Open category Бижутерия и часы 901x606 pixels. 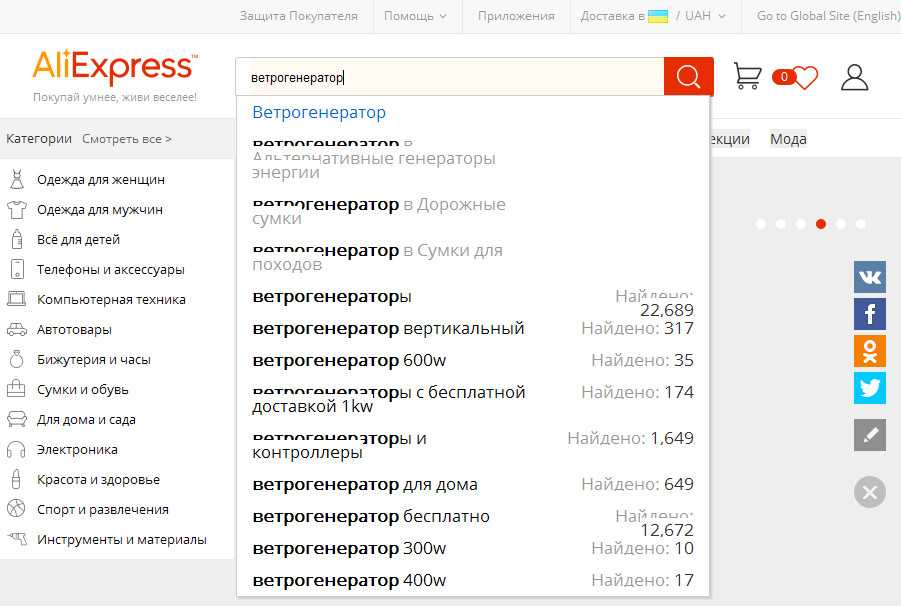pos(94,360)
